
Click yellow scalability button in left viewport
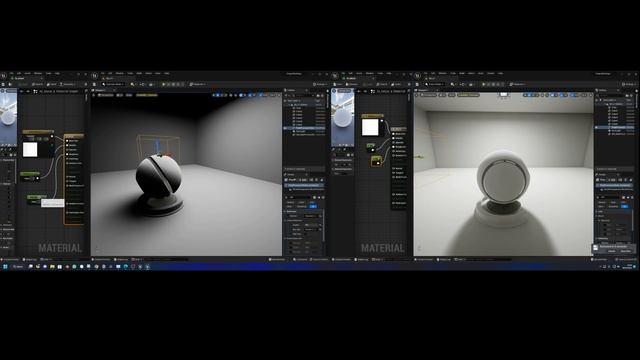pos(147,95)
